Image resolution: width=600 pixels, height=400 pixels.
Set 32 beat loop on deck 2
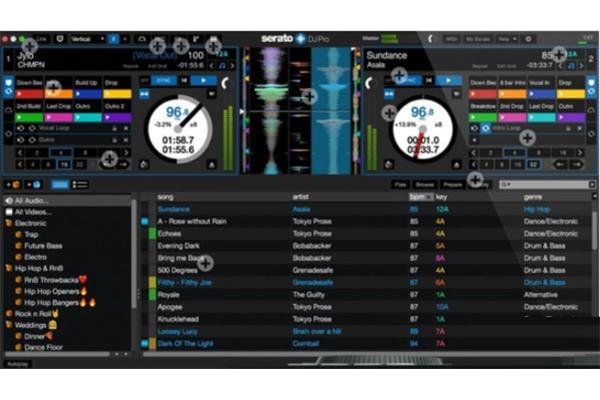point(533,165)
